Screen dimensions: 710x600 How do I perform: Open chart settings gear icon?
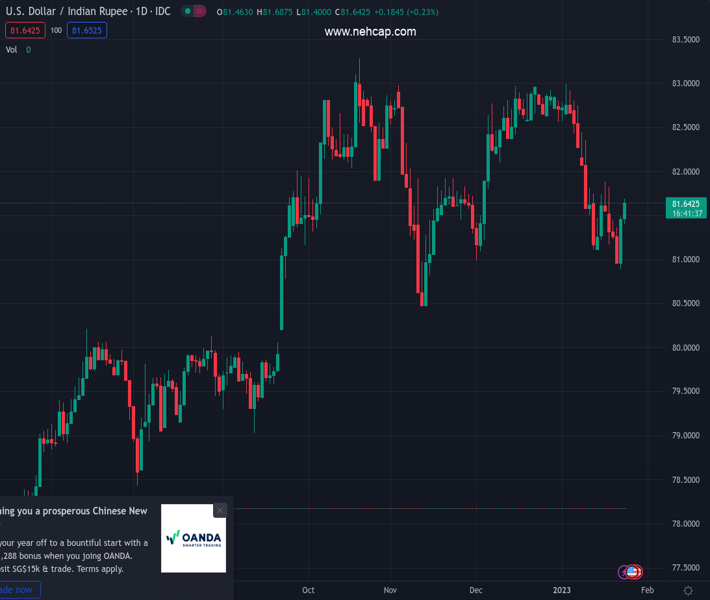pyautogui.click(x=688, y=590)
